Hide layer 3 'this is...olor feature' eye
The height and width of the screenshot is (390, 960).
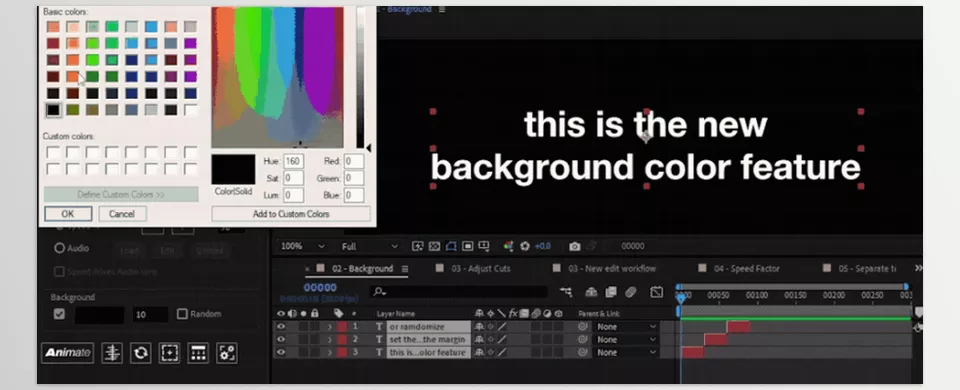pos(281,353)
